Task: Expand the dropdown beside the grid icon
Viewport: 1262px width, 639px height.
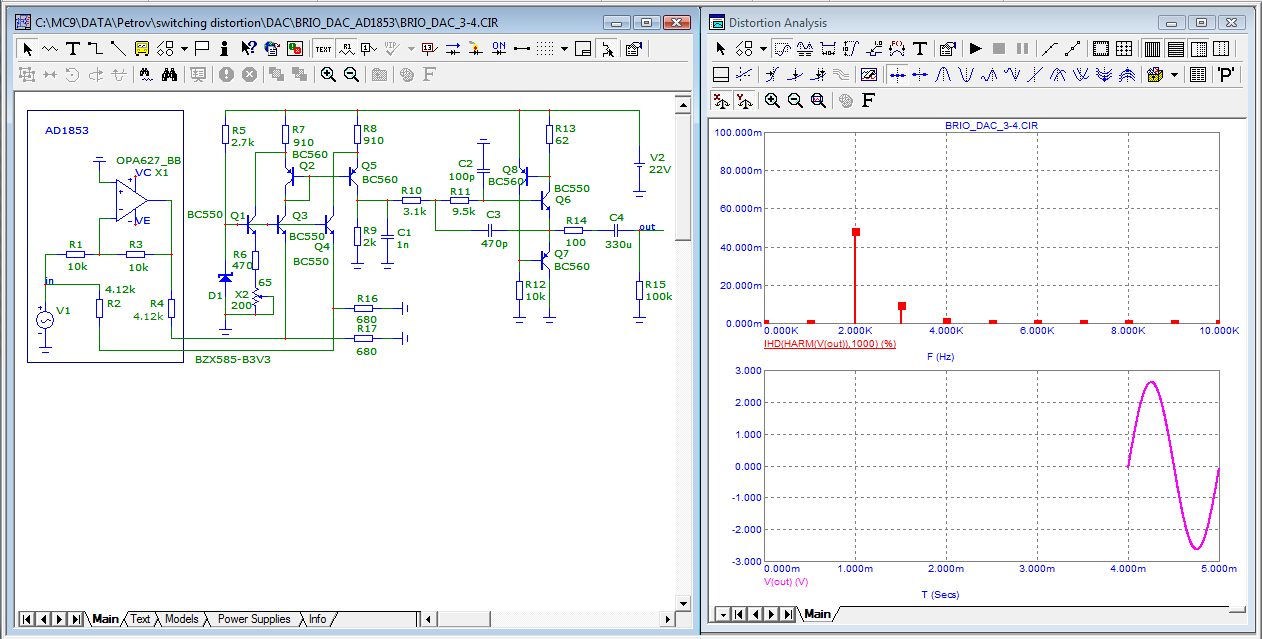Action: click(564, 48)
